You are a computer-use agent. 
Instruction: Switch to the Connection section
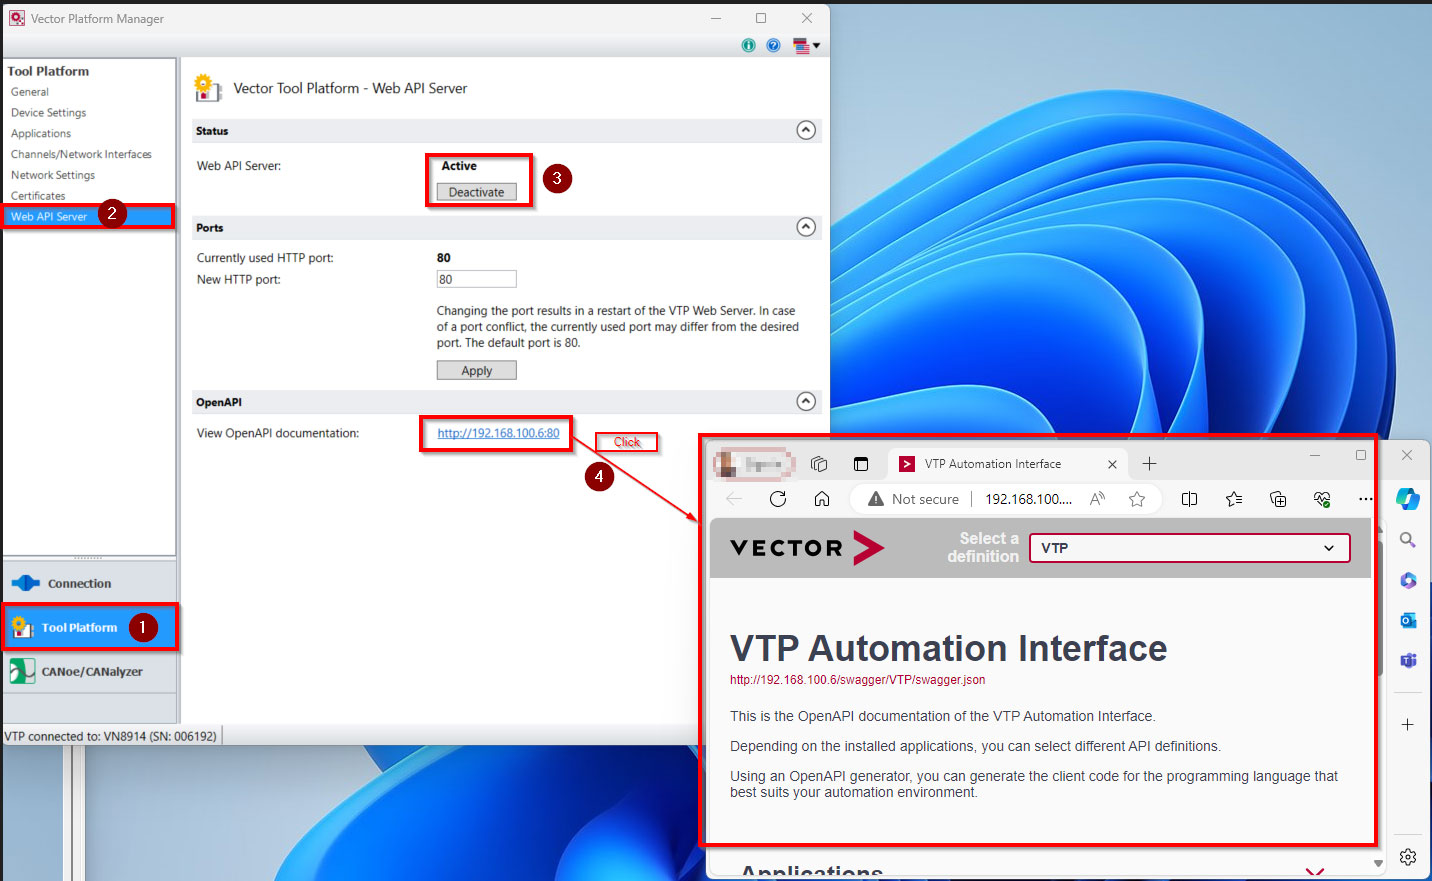tap(79, 584)
